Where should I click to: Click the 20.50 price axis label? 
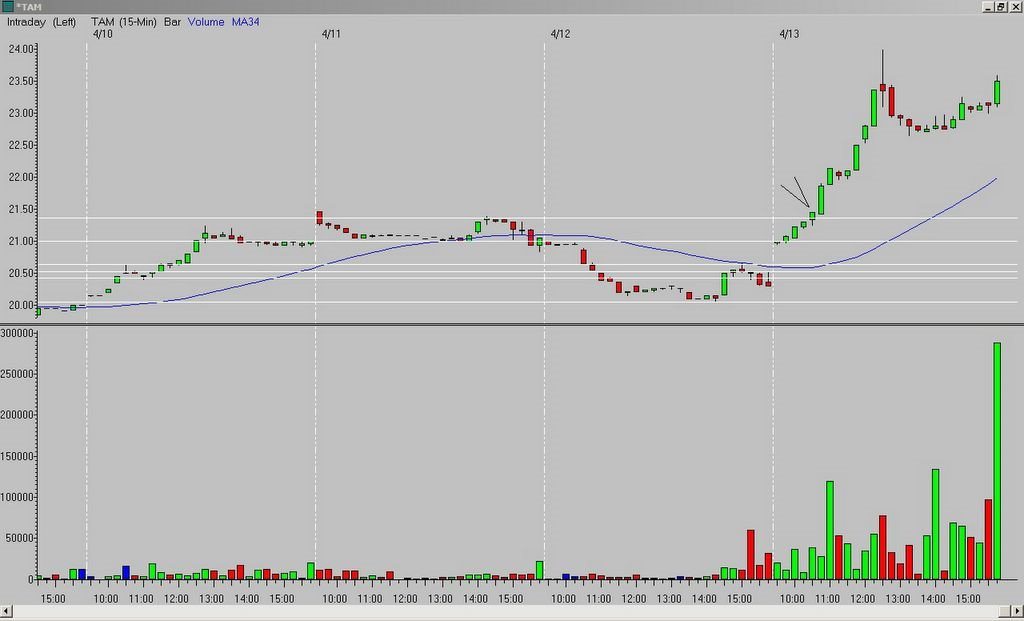[21, 273]
